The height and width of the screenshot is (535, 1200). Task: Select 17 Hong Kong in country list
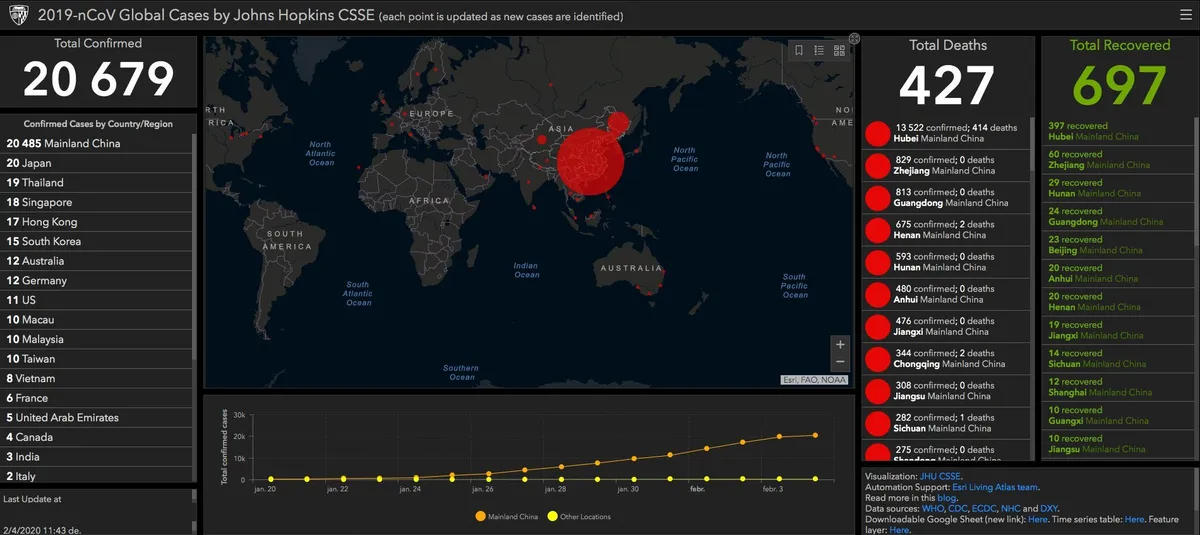(97, 222)
